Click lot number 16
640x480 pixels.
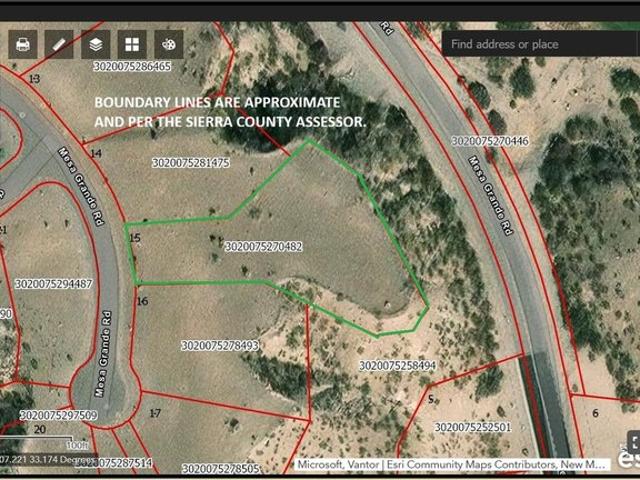[142, 301]
